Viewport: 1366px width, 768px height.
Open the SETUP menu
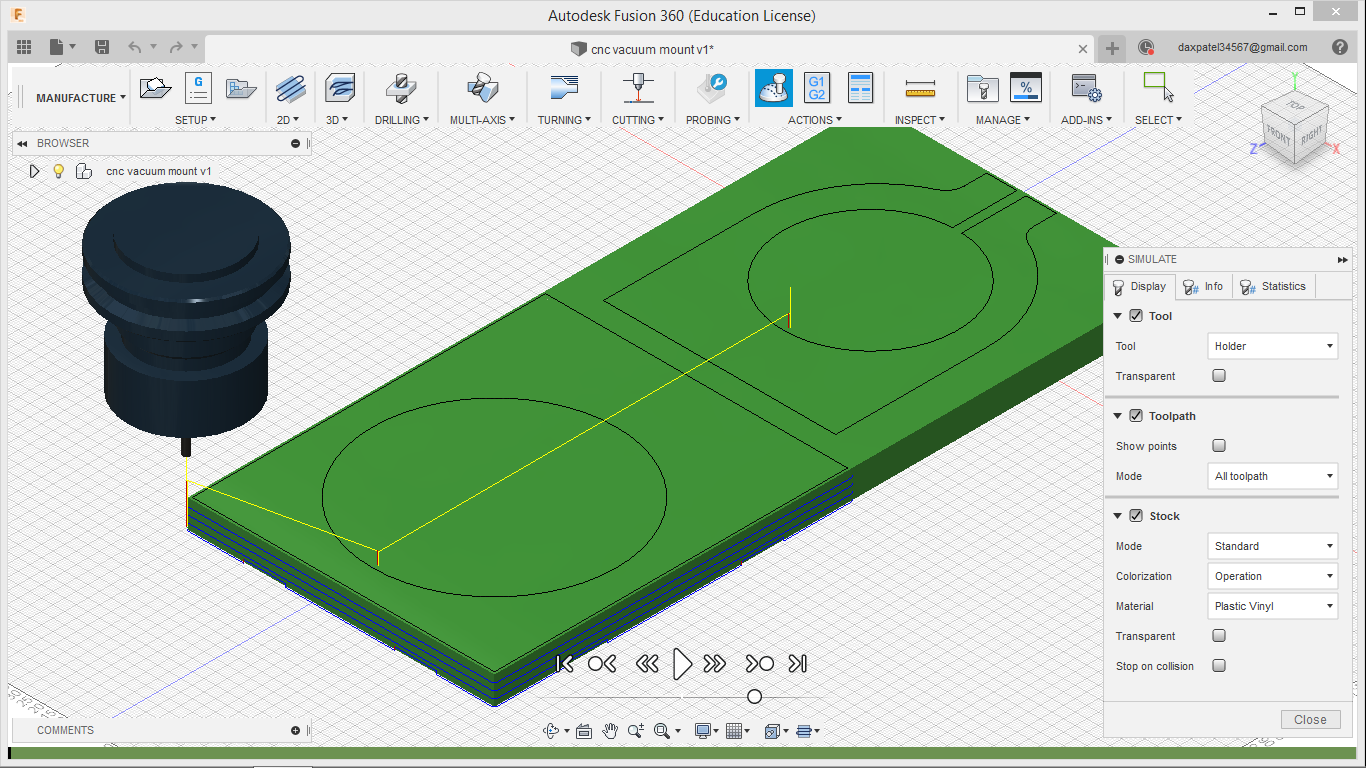click(195, 120)
